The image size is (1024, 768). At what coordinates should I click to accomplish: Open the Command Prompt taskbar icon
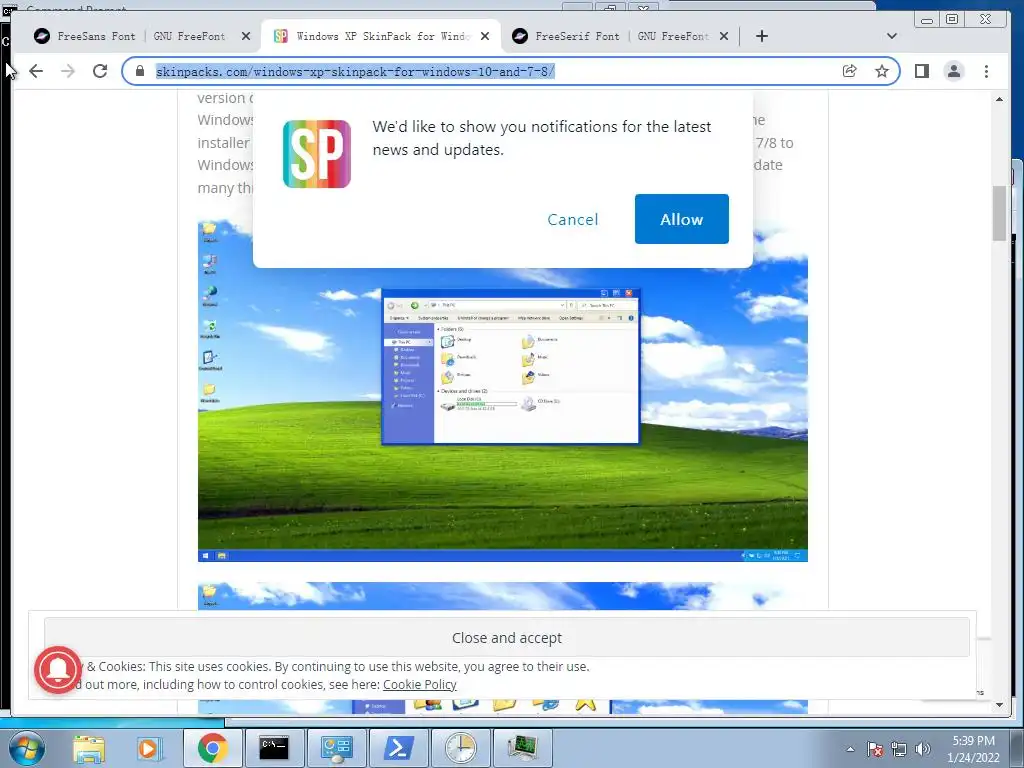point(274,748)
